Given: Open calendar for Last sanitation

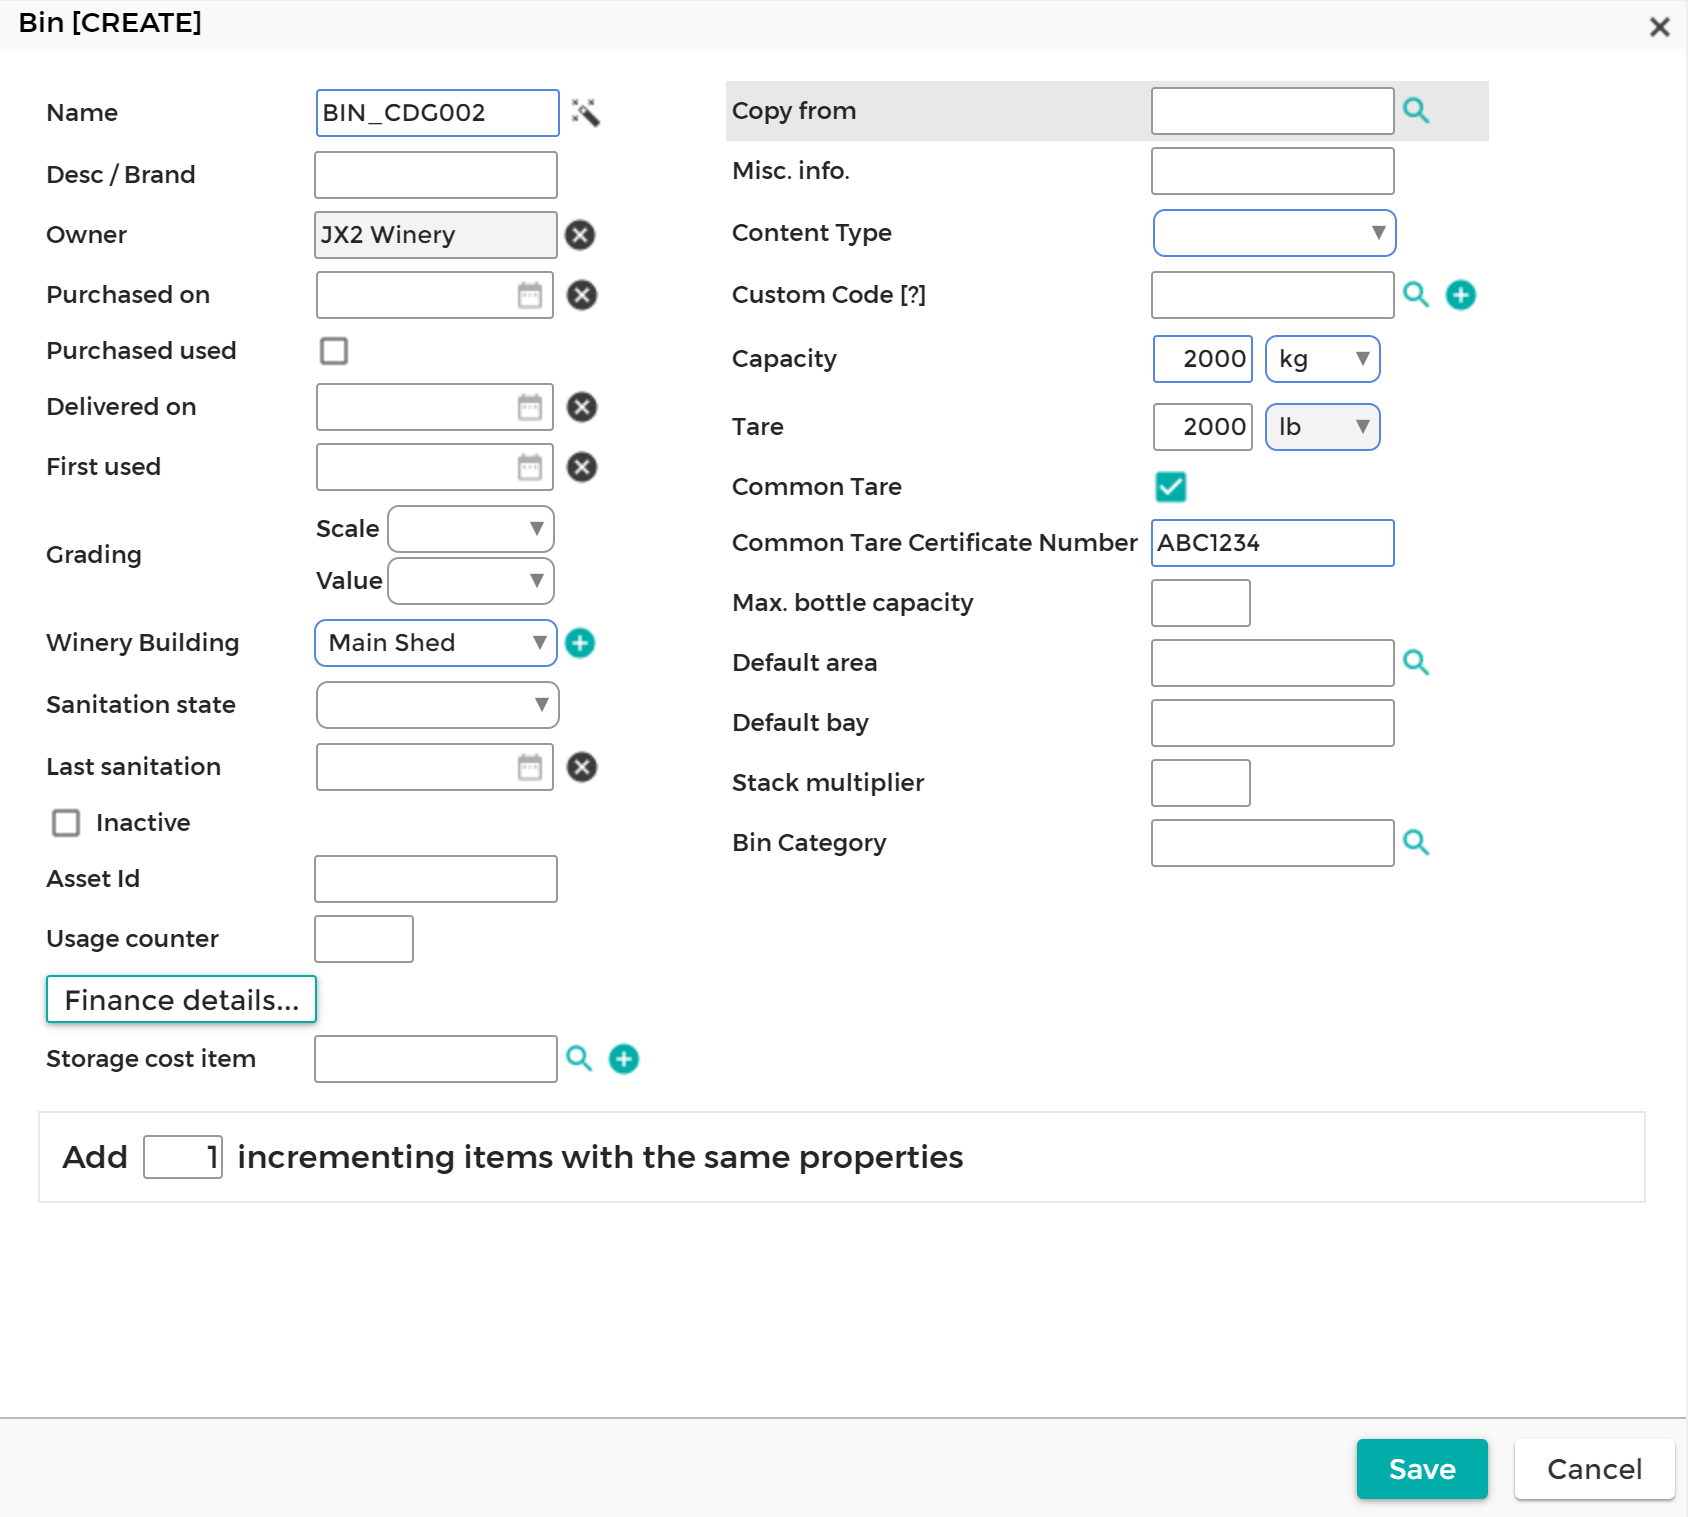Looking at the screenshot, I should click(530, 767).
